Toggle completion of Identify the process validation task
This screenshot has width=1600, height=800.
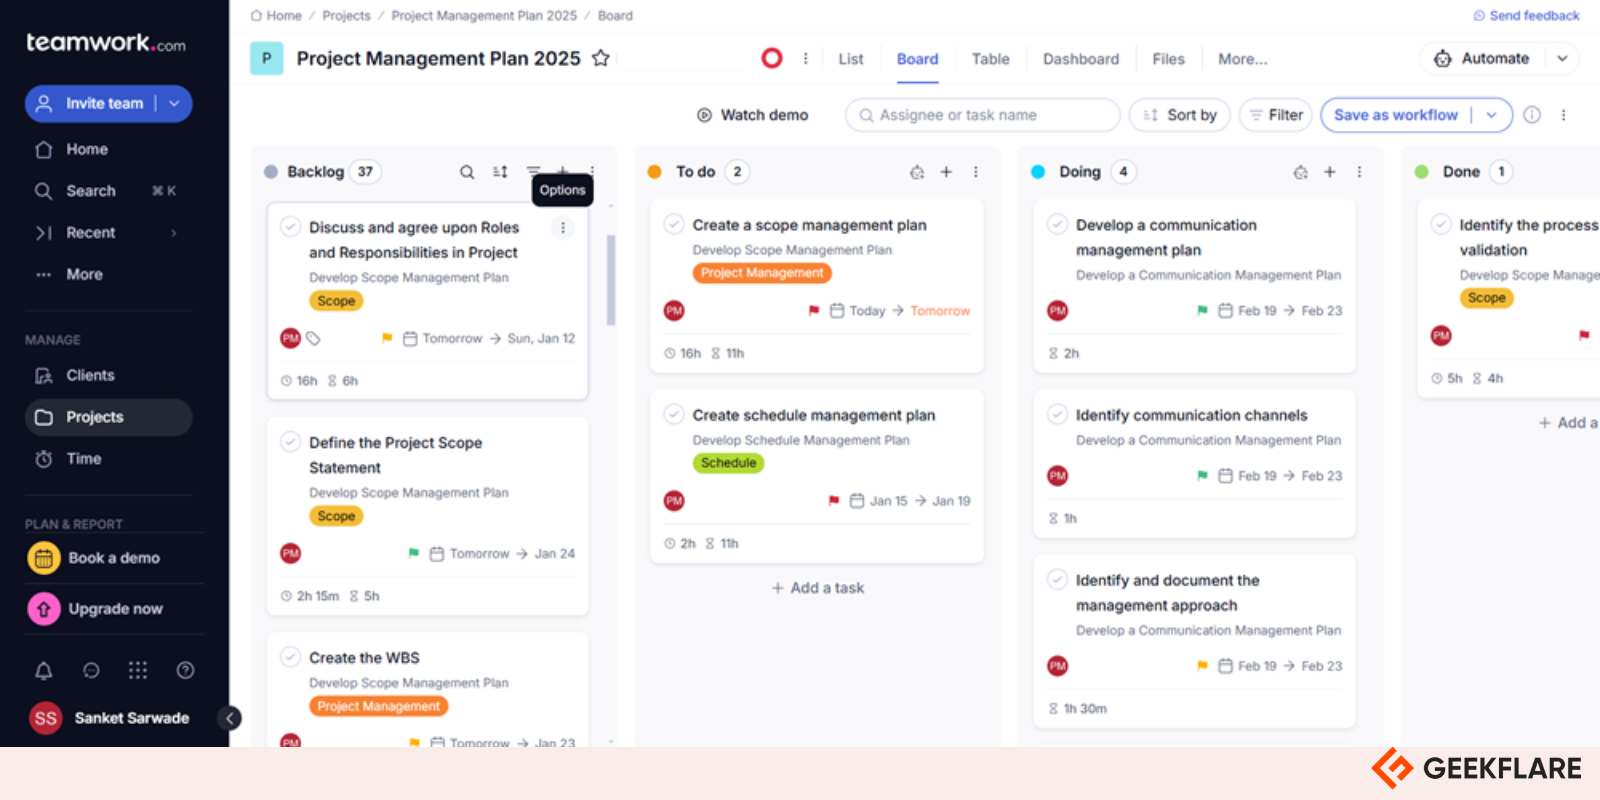click(x=1441, y=225)
